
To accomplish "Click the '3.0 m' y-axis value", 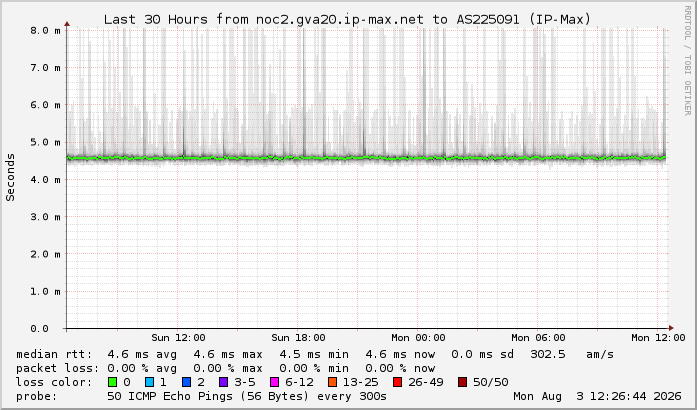I will (x=45, y=217).
